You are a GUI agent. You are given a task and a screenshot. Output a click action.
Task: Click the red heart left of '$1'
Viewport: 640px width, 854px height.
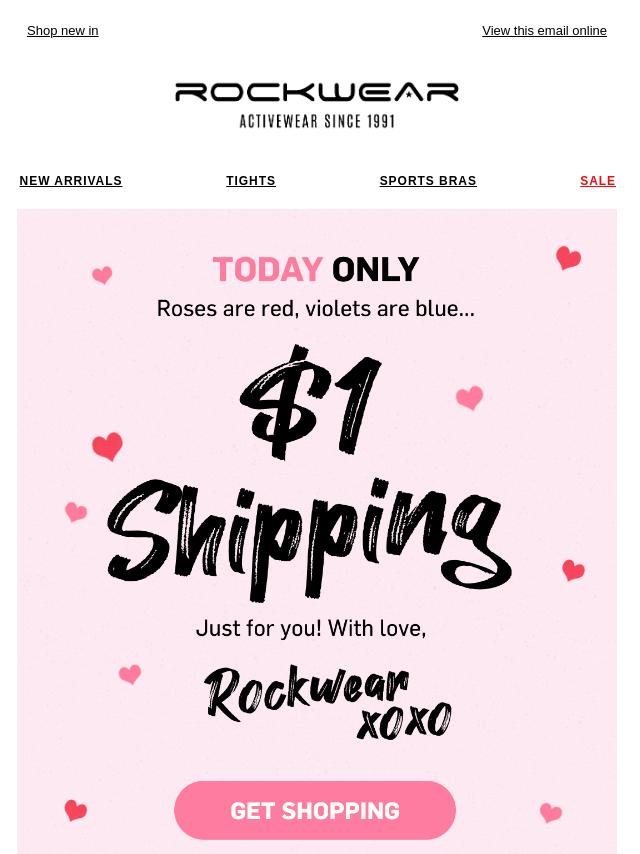(107, 447)
